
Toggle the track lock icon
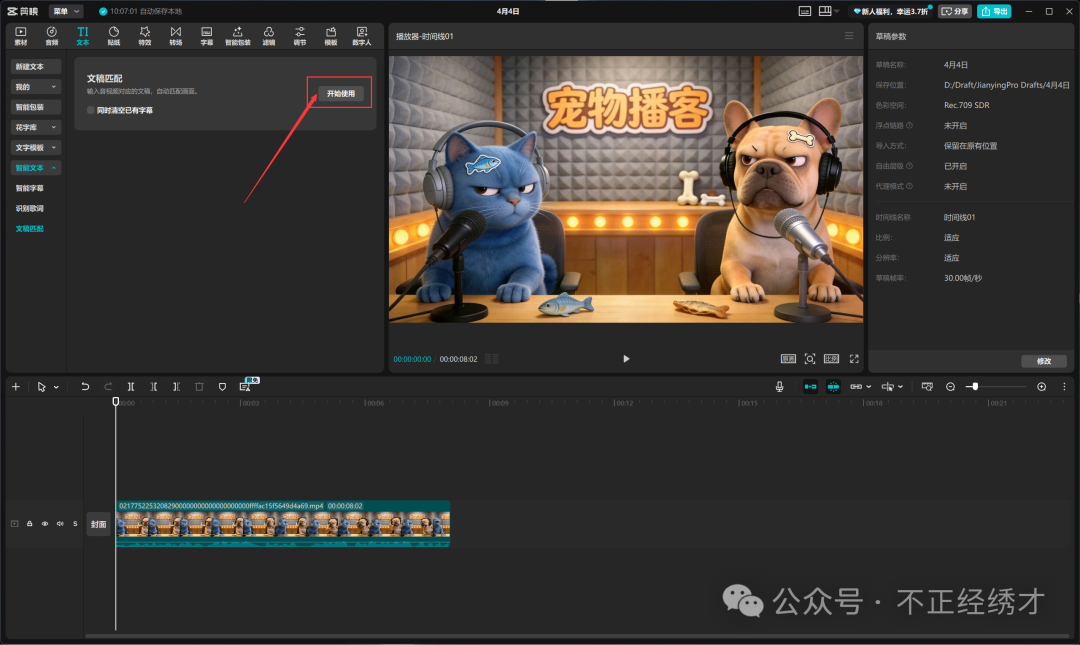pyautogui.click(x=30, y=523)
